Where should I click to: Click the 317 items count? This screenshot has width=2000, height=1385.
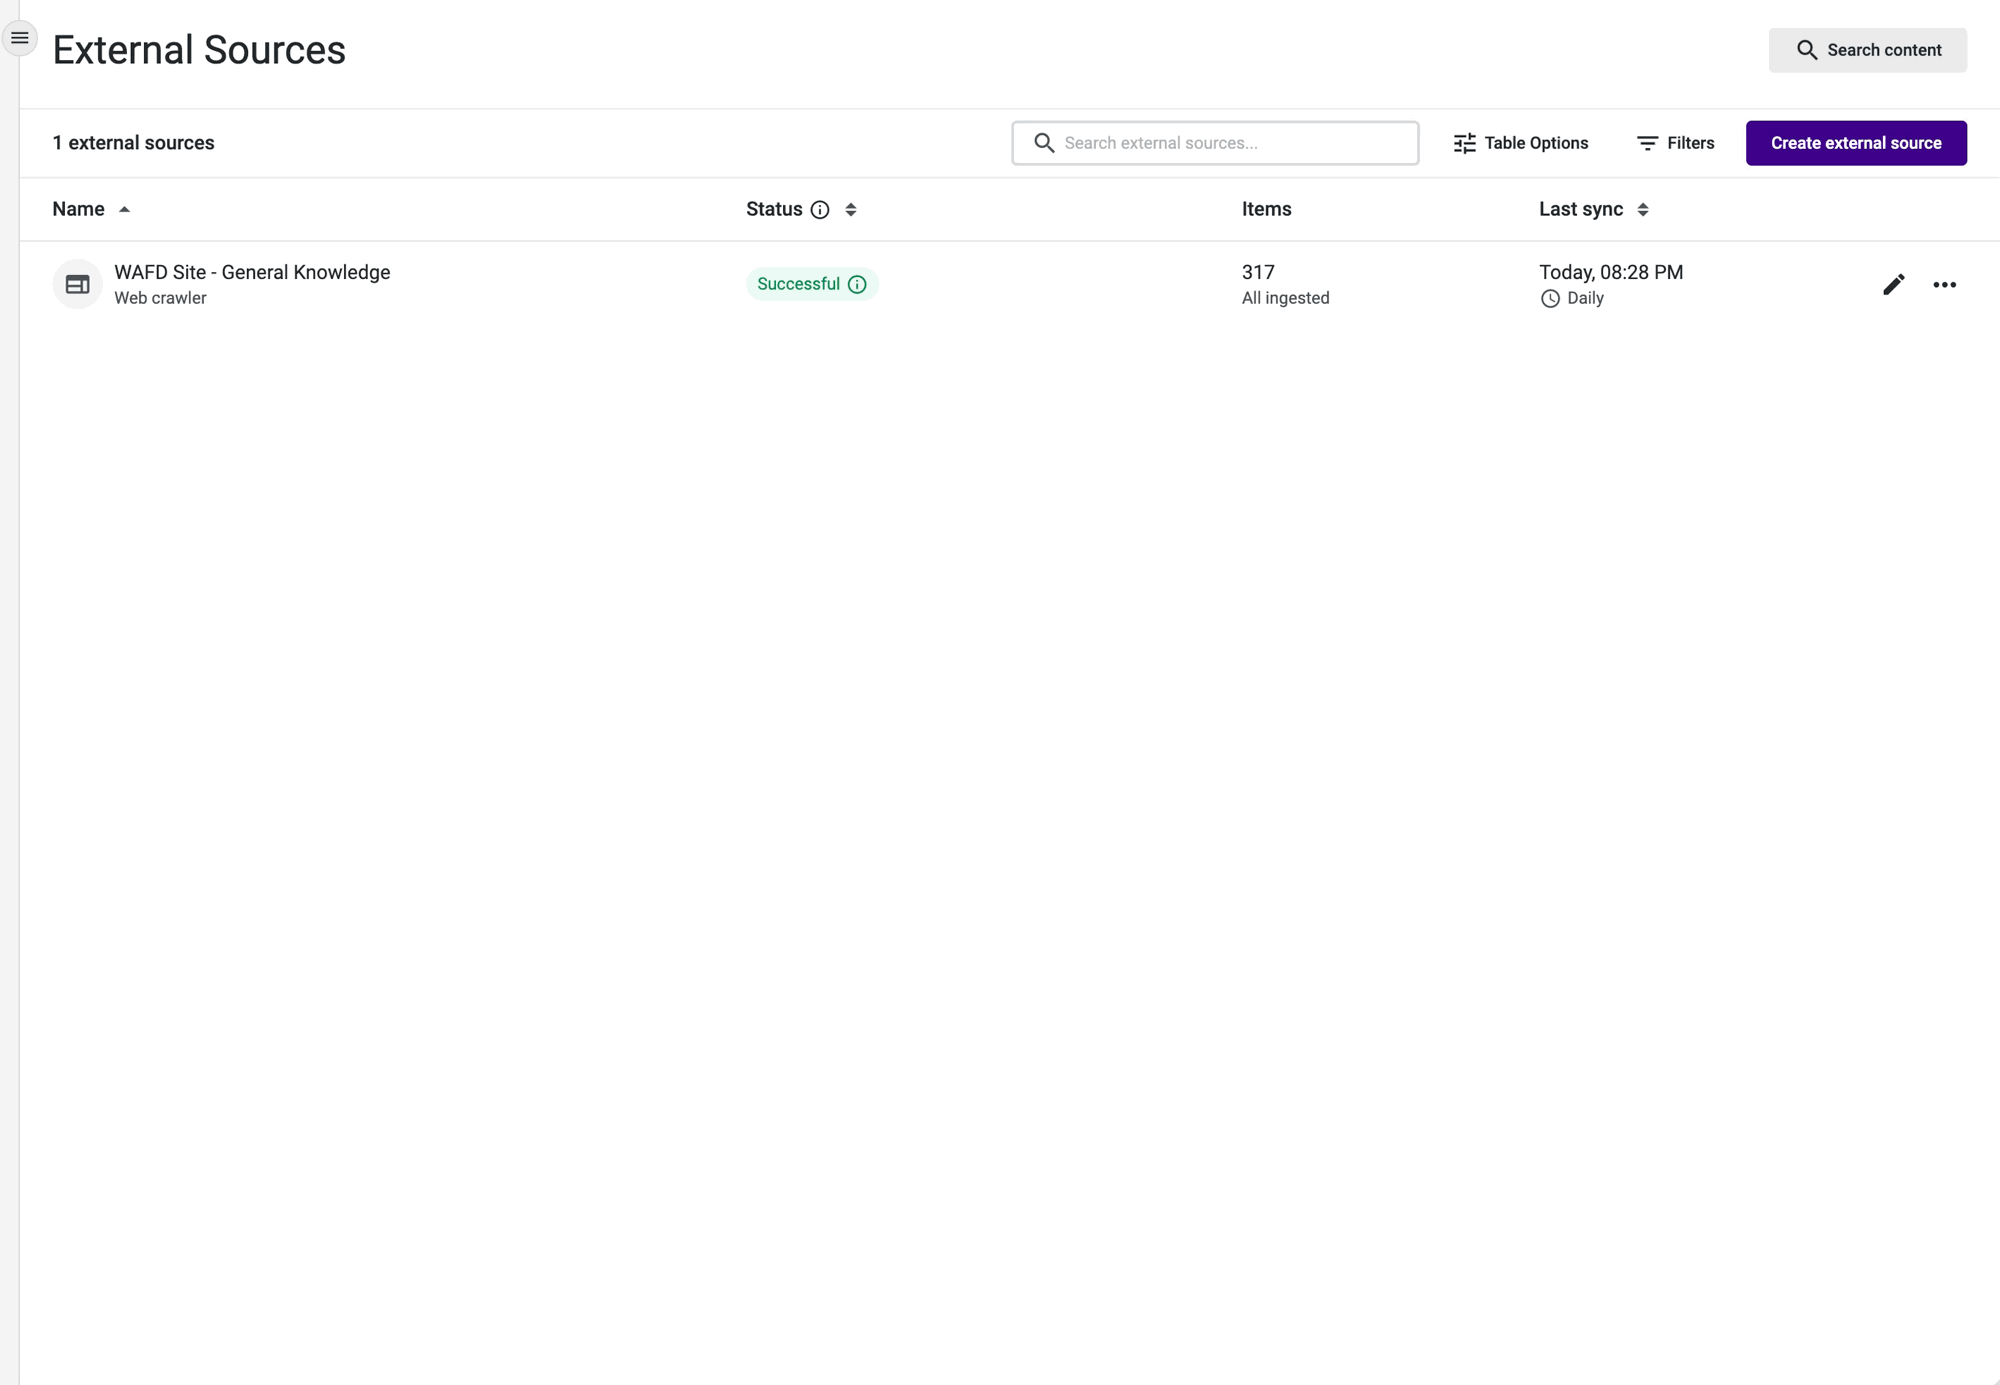[x=1258, y=272]
